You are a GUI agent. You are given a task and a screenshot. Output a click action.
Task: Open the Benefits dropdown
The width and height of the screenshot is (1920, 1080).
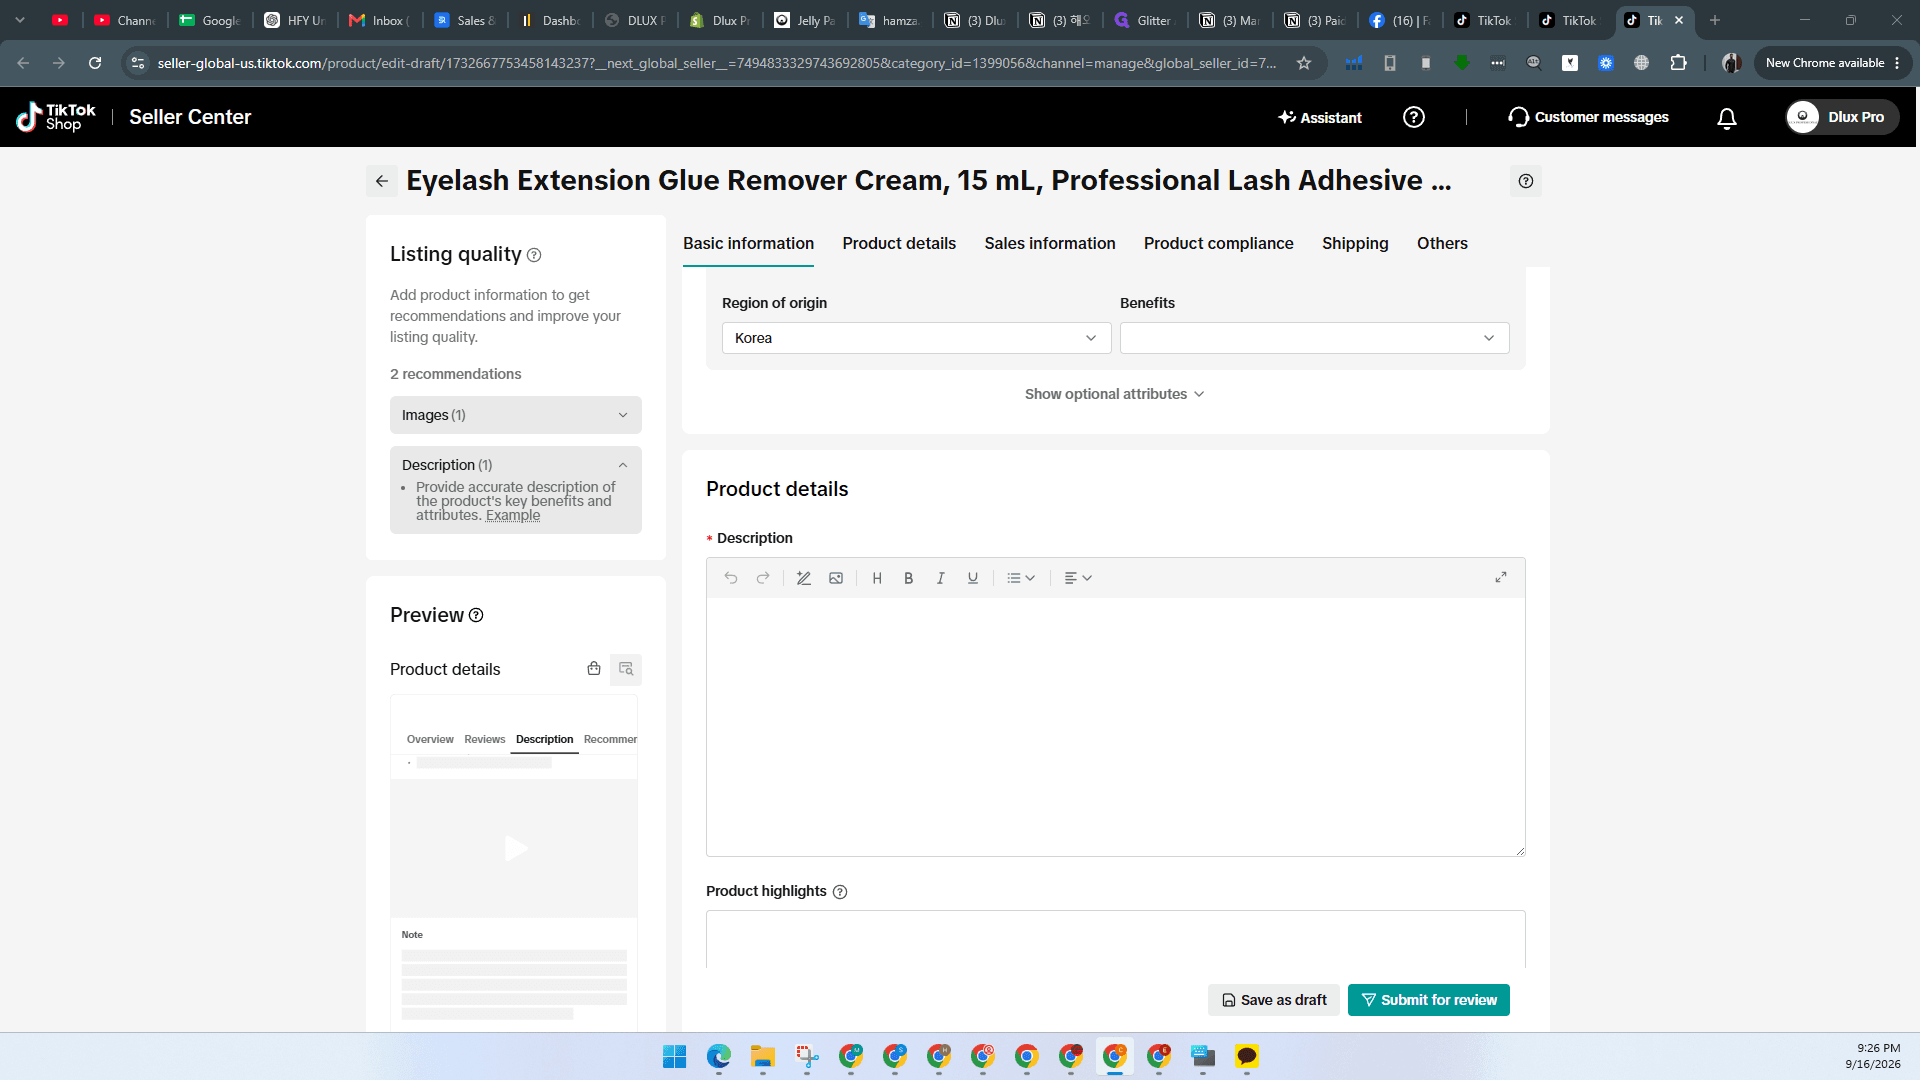[1315, 338]
